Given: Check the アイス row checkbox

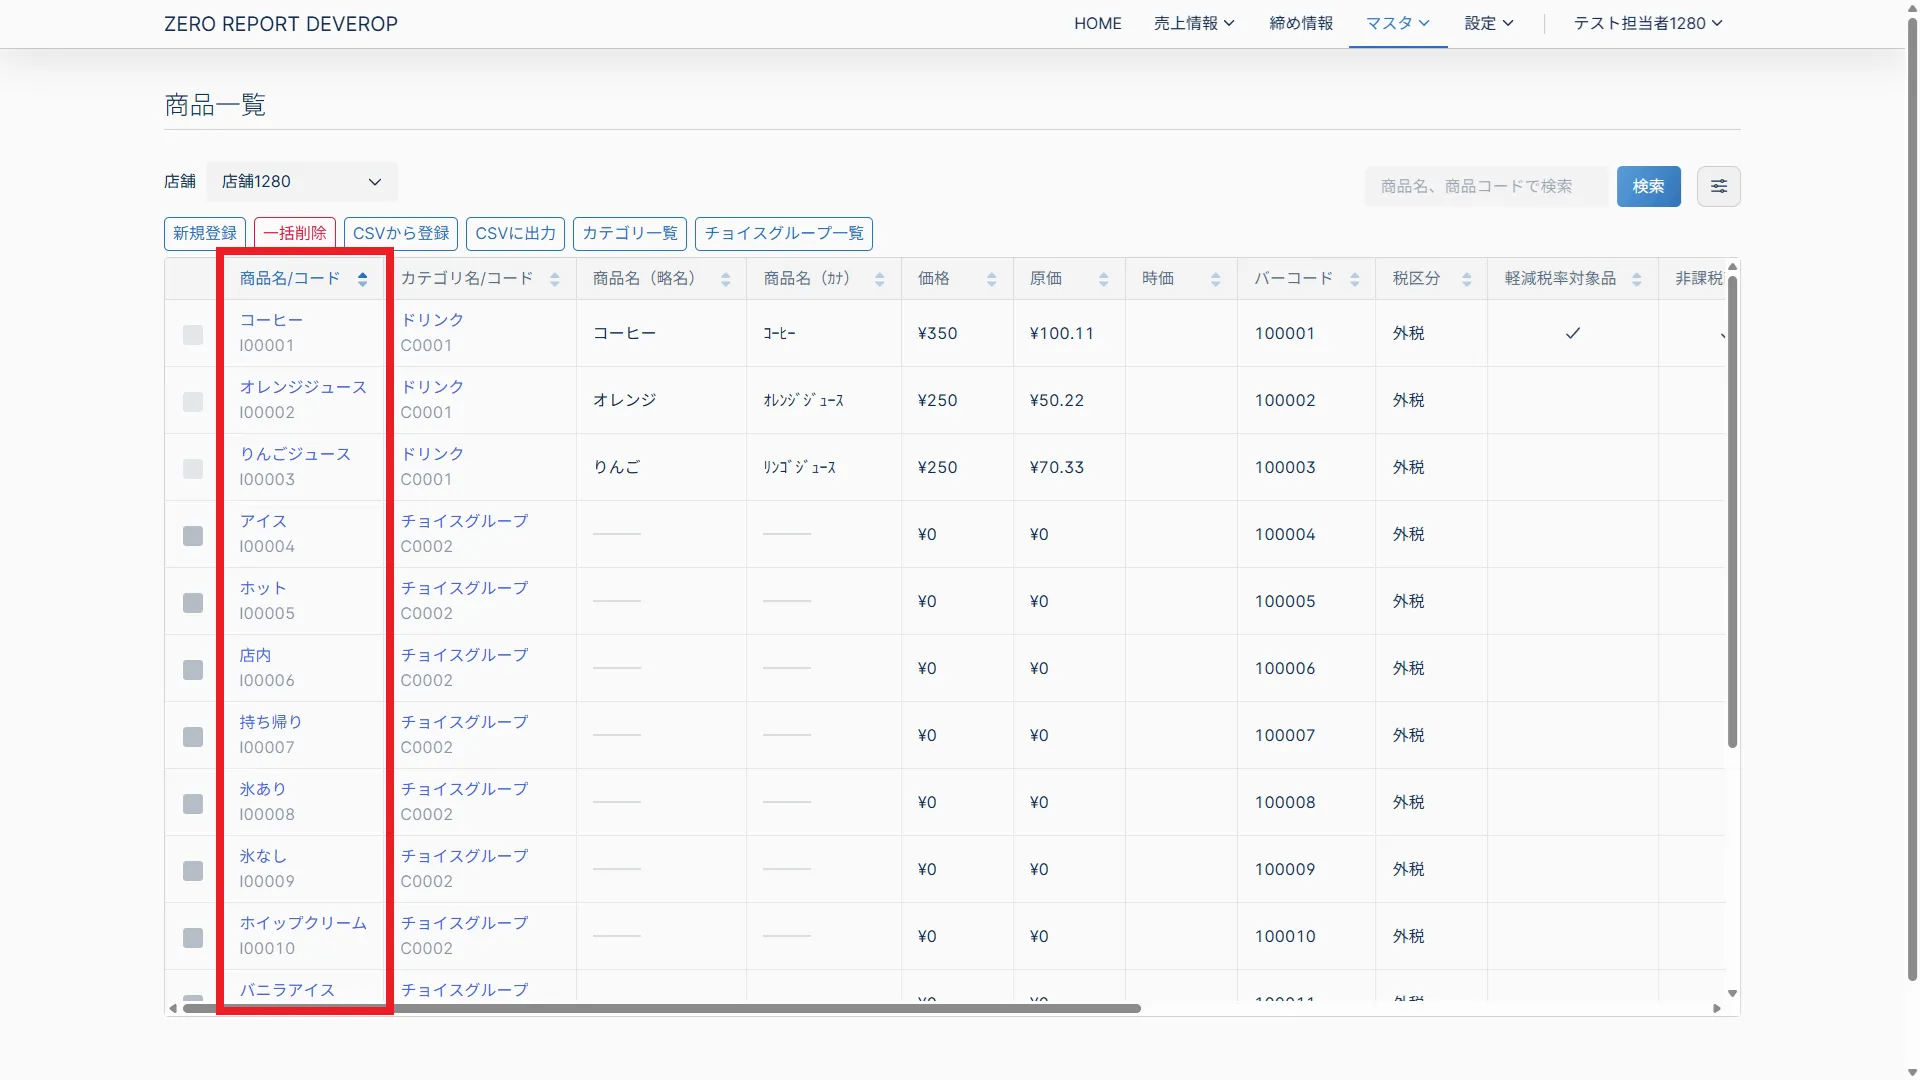Looking at the screenshot, I should click(x=193, y=536).
